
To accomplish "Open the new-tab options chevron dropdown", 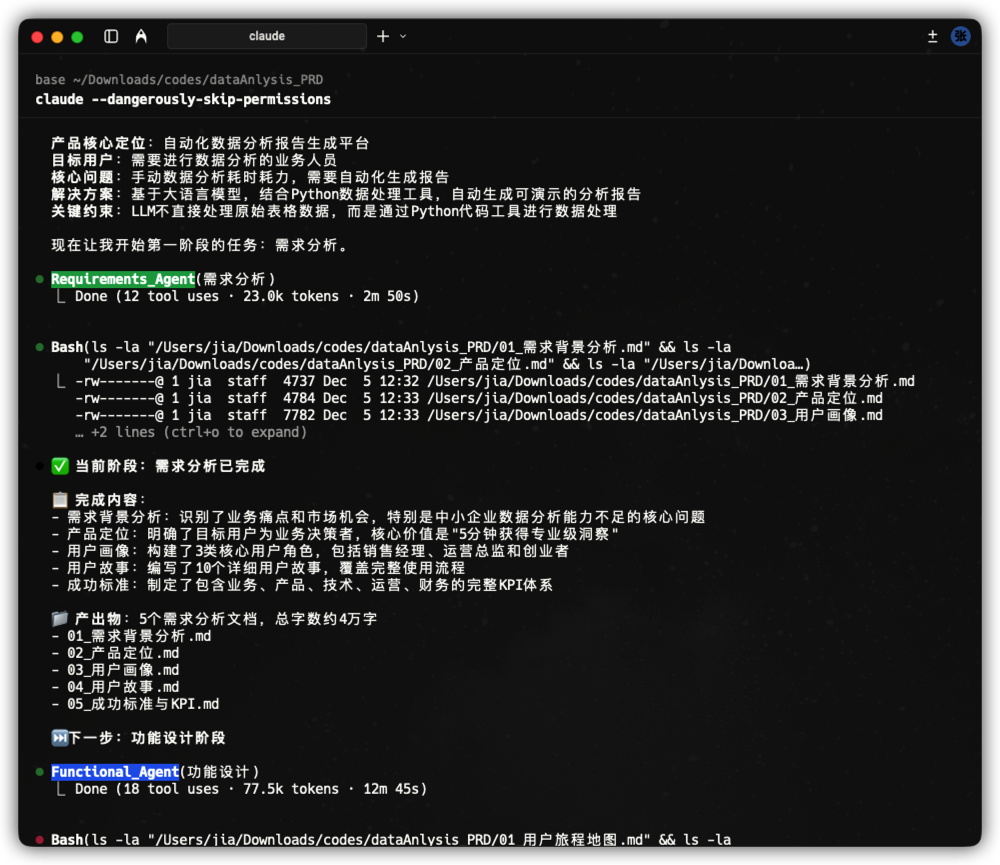I will 403,36.
